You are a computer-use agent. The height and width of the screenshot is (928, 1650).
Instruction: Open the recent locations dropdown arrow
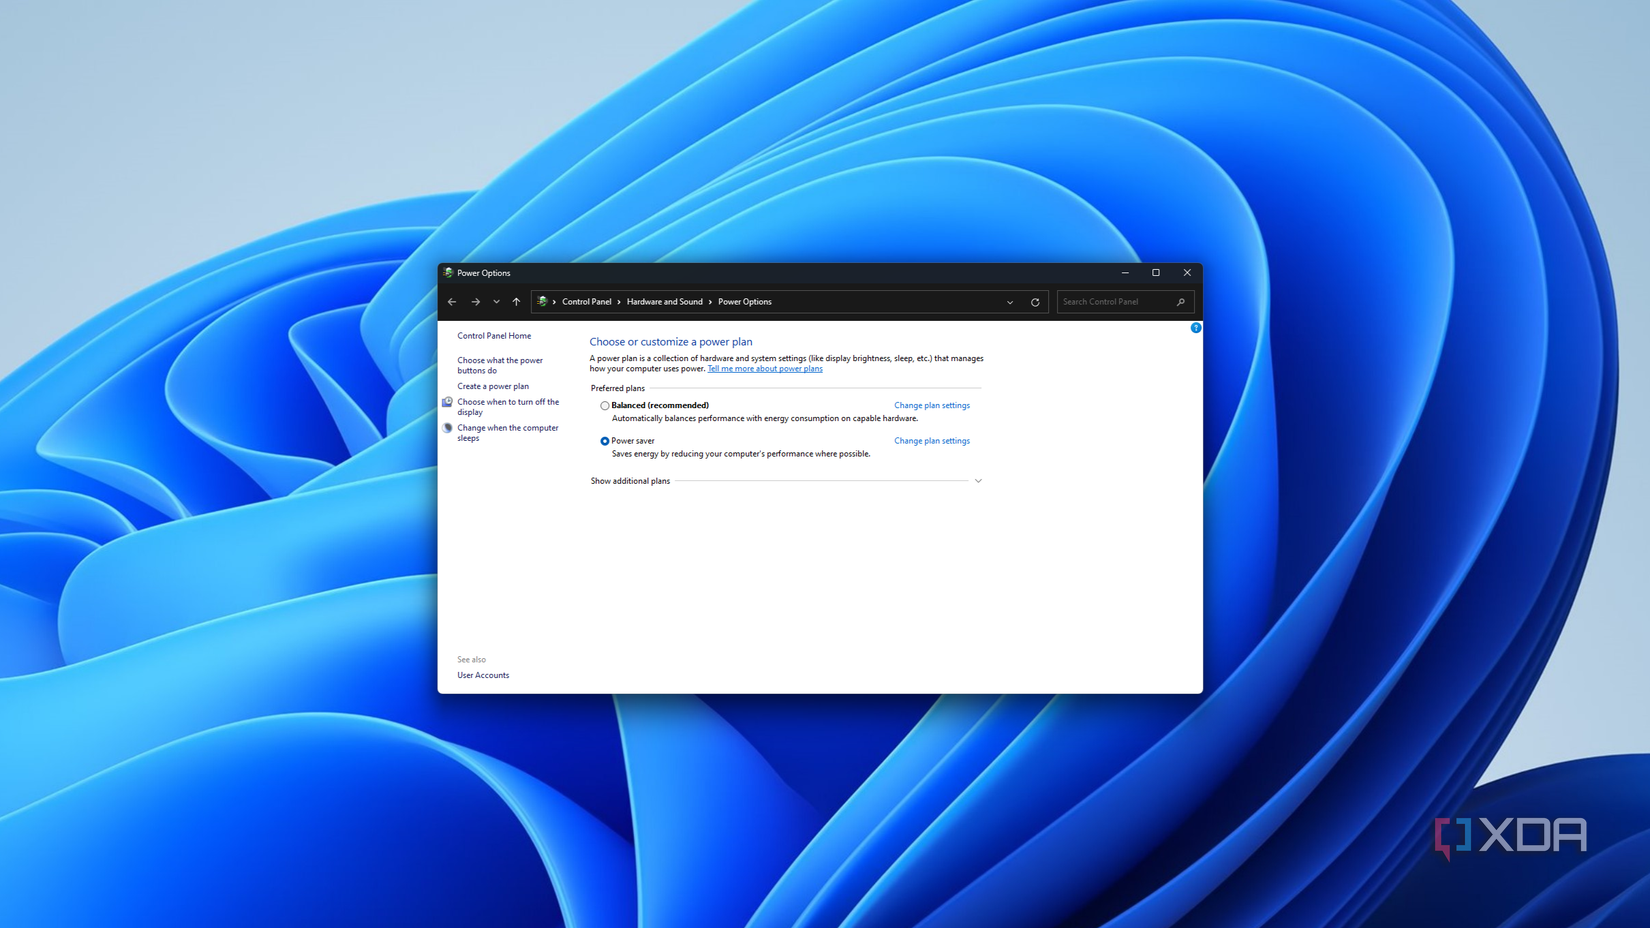click(496, 302)
